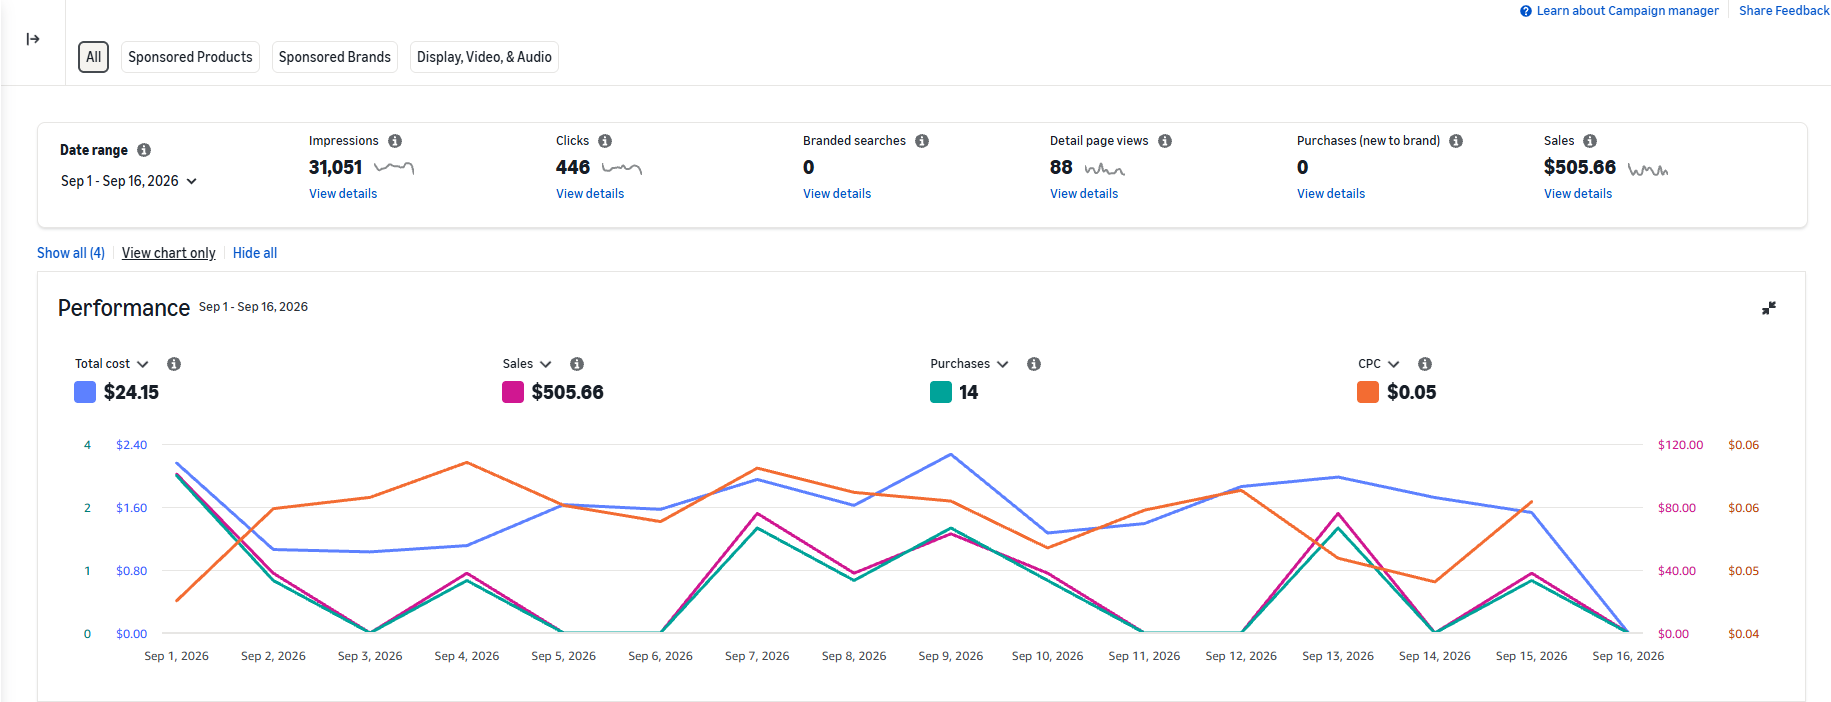Click Show all (4) link

pyautogui.click(x=71, y=253)
